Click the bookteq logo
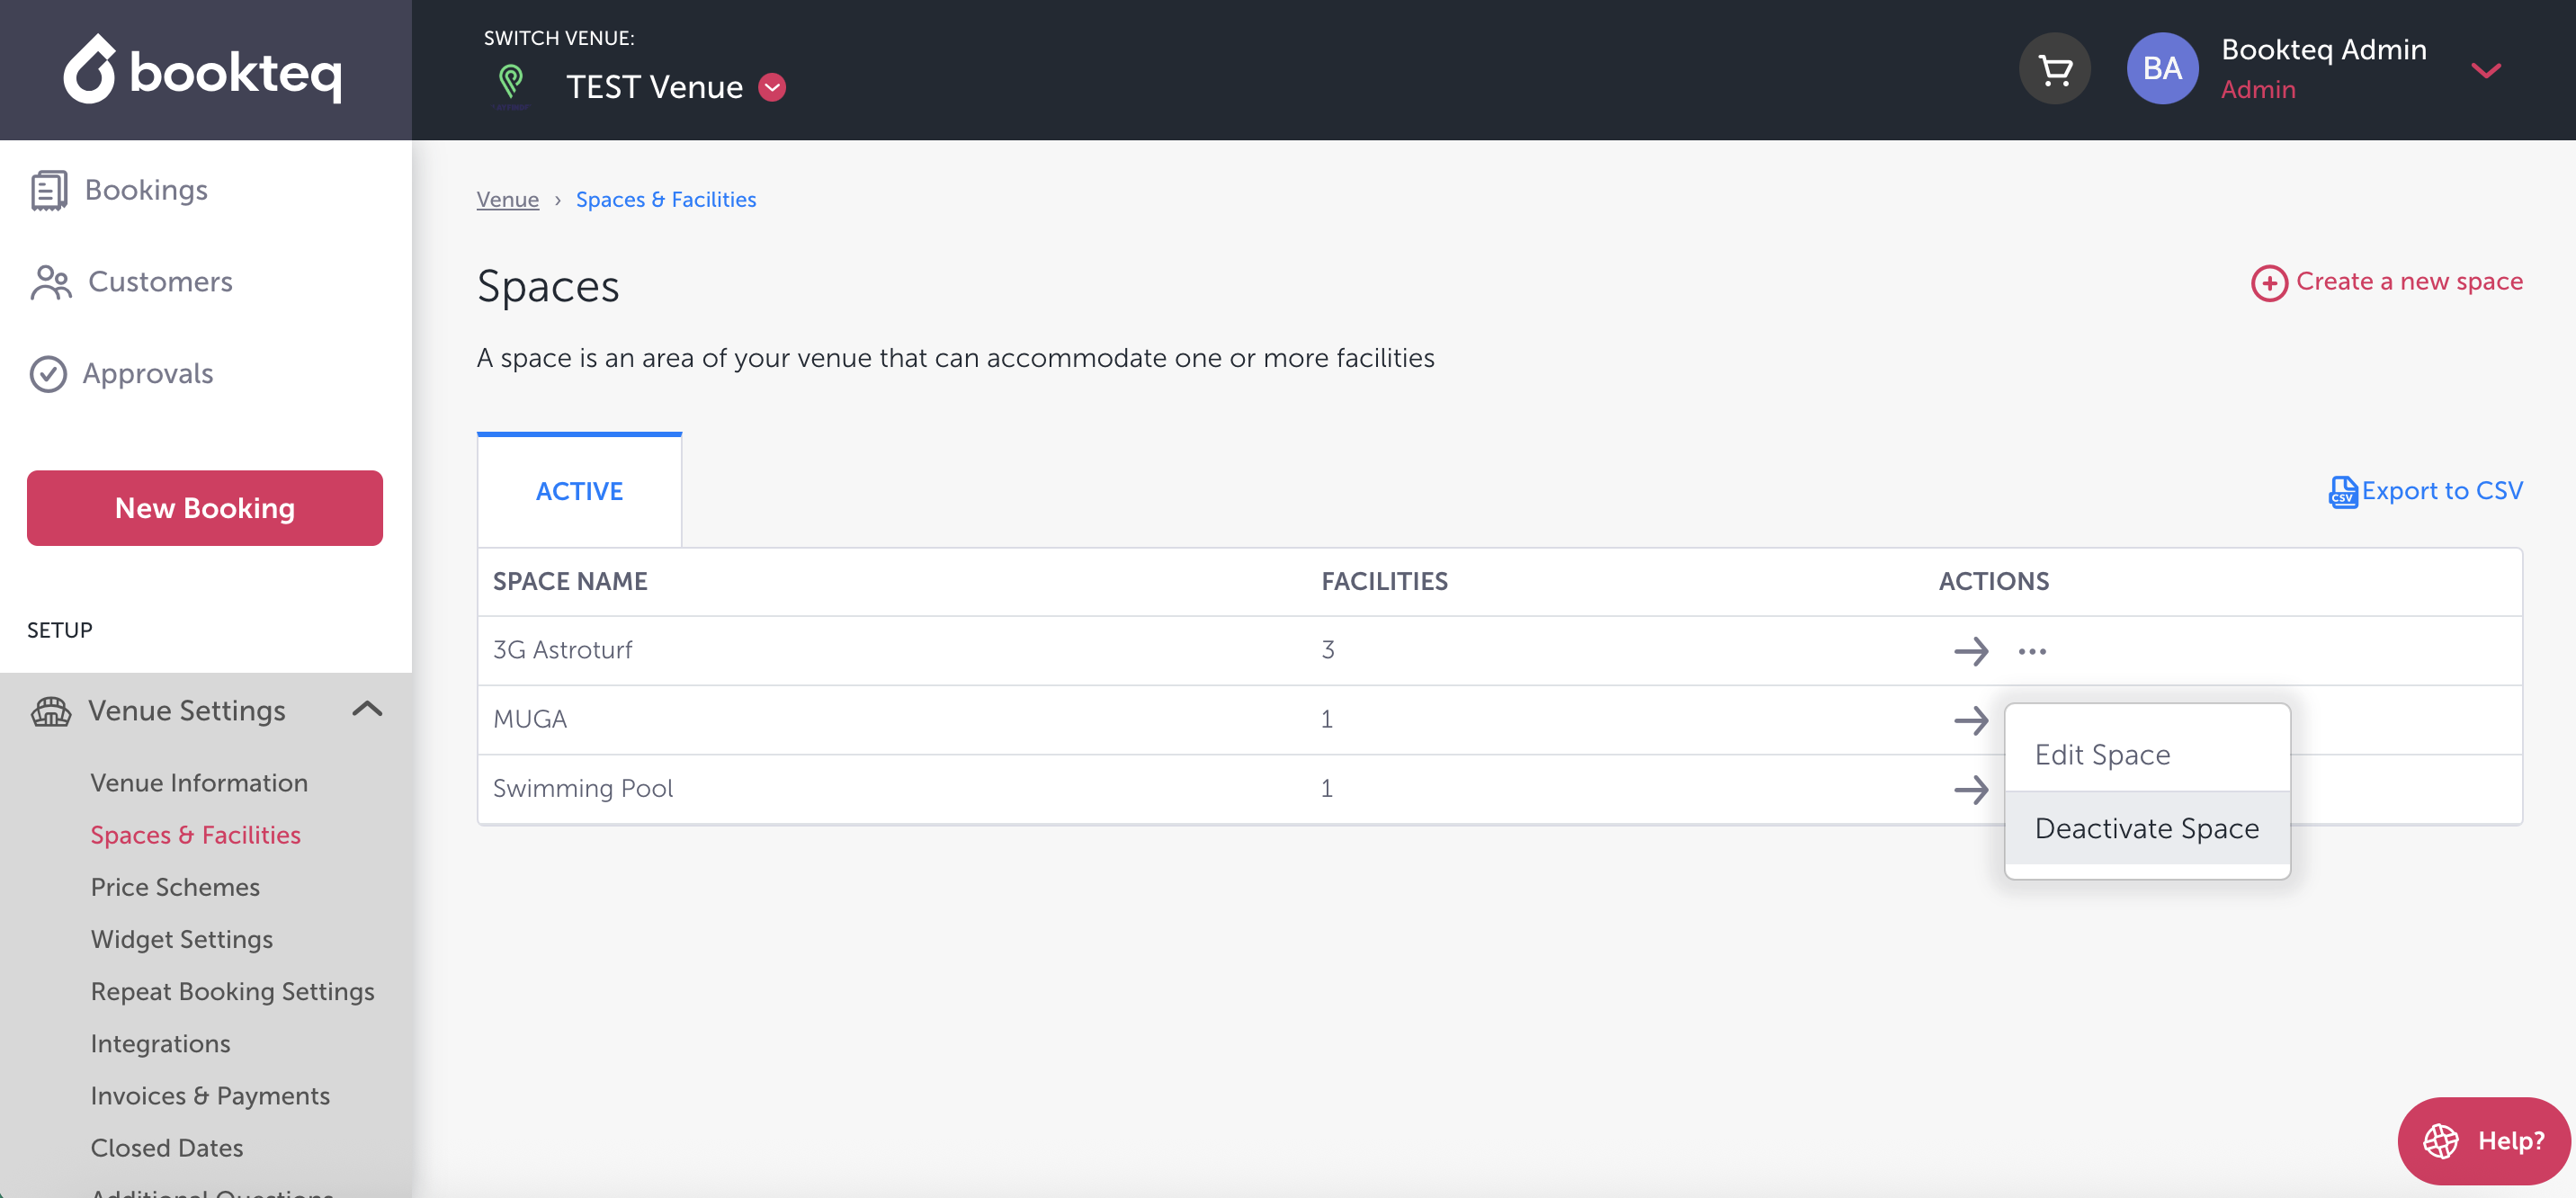This screenshot has height=1198, width=2576. click(204, 70)
